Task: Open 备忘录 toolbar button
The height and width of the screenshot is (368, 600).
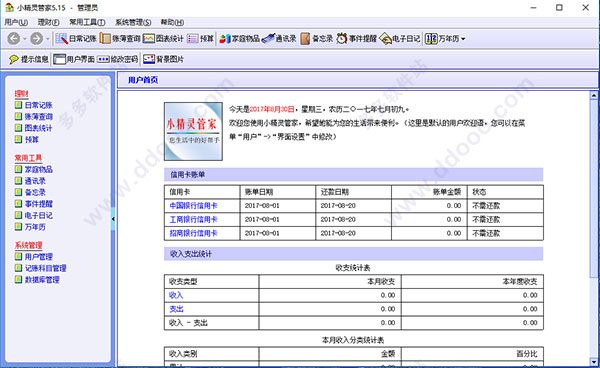Action: coord(317,38)
